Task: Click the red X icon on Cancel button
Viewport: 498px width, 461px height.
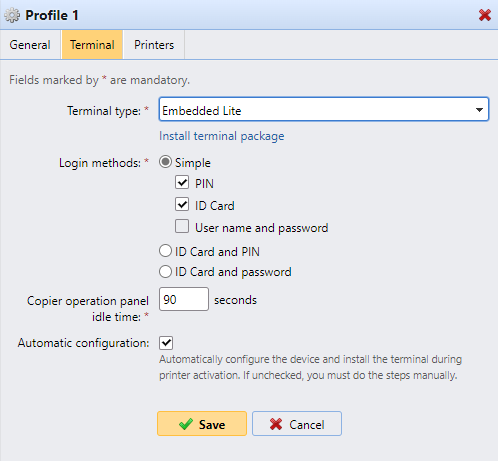Action: pos(276,424)
